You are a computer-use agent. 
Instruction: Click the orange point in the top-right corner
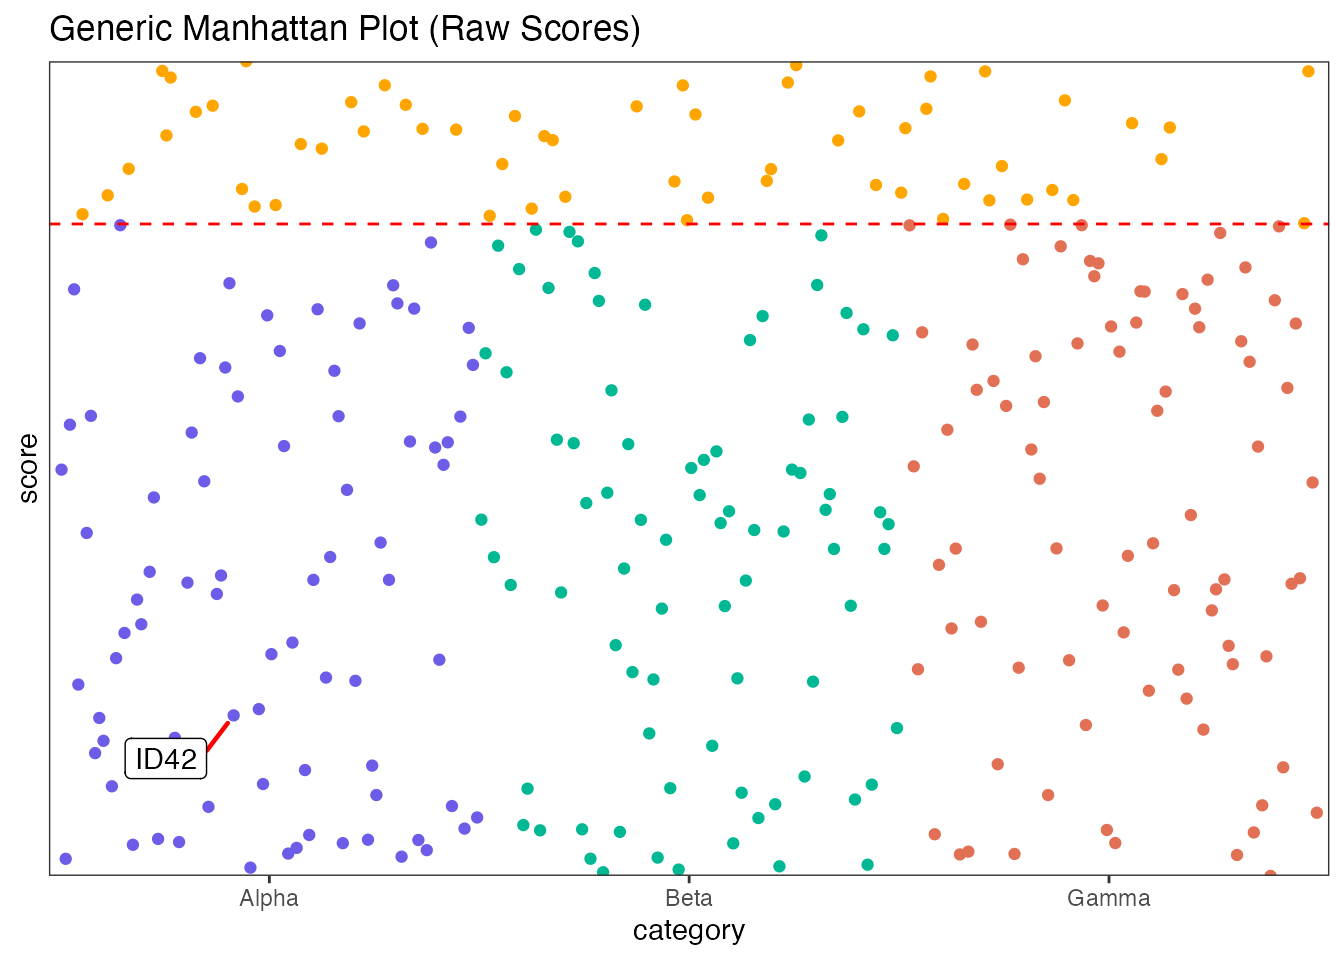tap(1308, 71)
